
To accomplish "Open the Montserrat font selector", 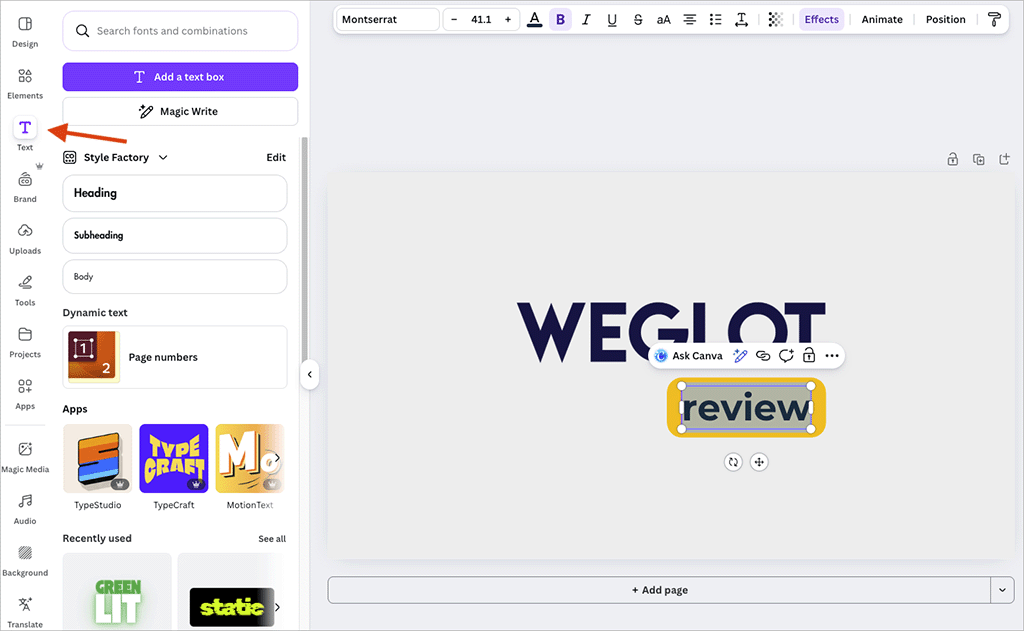I will point(387,20).
